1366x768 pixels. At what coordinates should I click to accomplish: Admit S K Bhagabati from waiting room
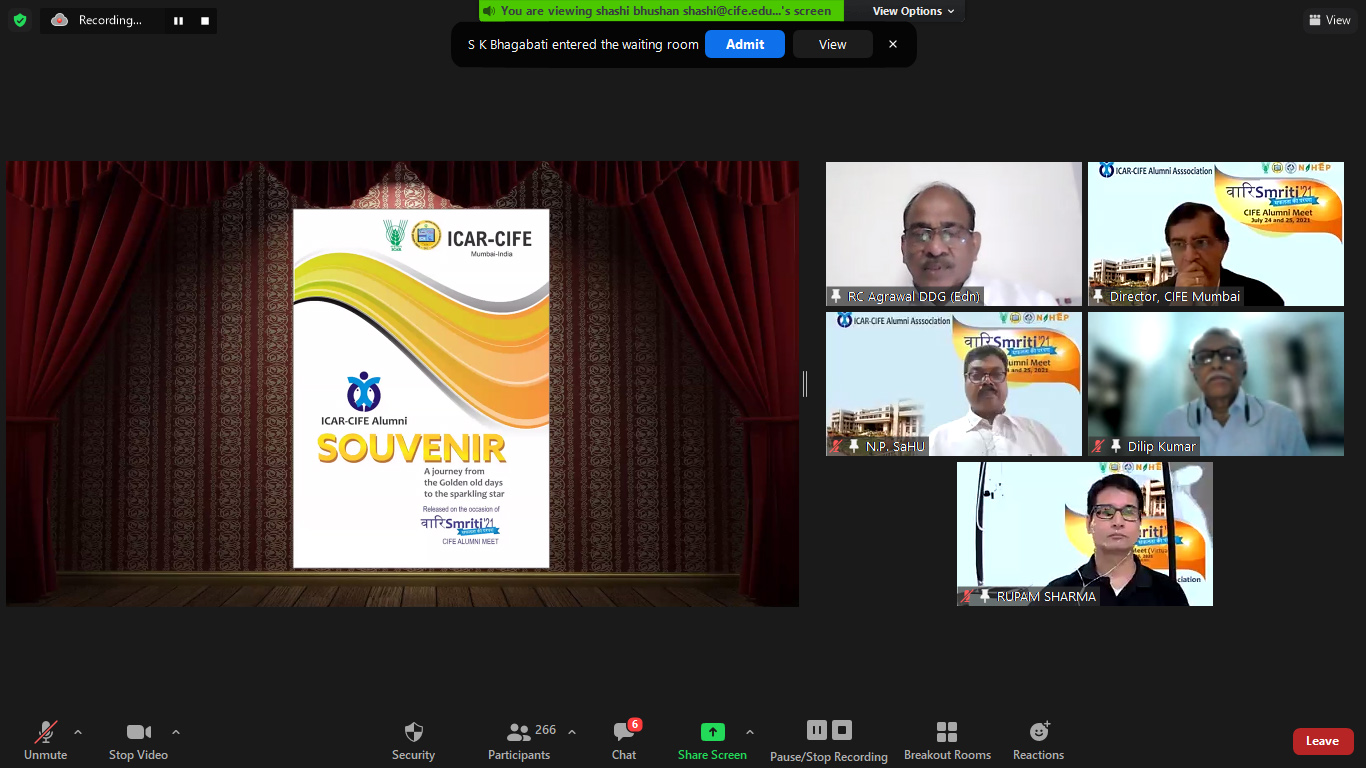point(744,44)
